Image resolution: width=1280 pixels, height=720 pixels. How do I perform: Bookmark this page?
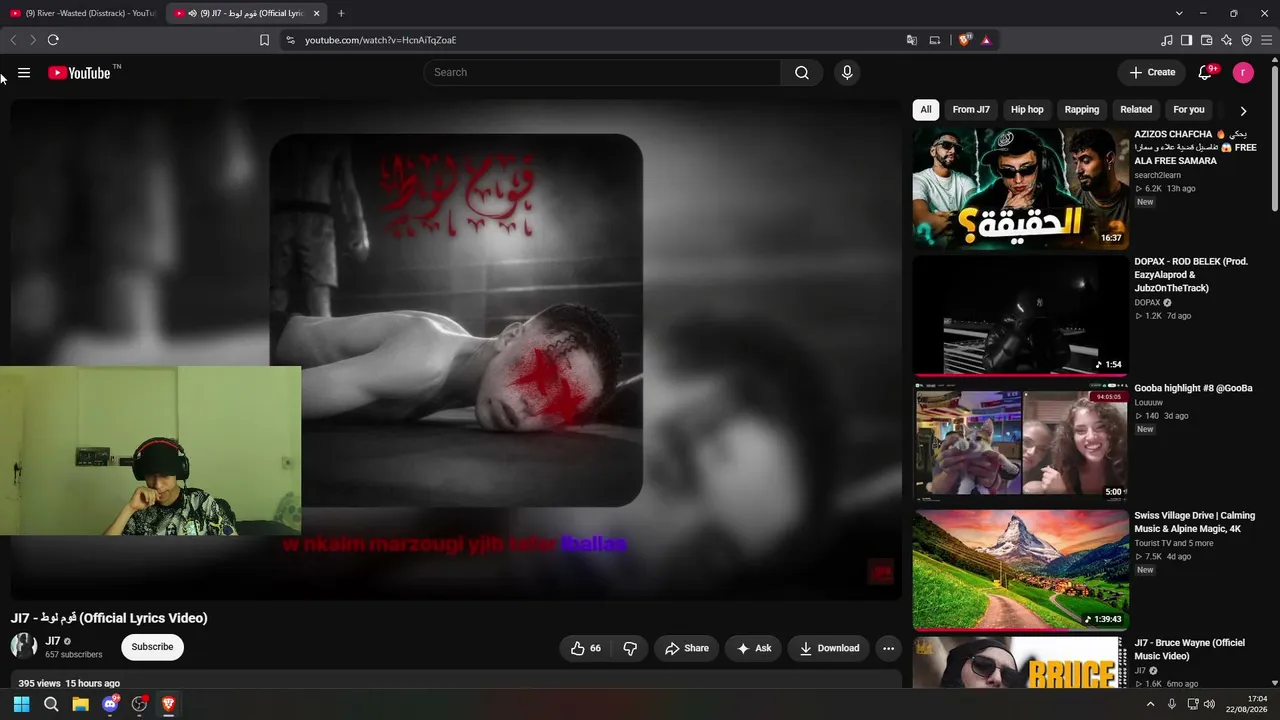[264, 40]
